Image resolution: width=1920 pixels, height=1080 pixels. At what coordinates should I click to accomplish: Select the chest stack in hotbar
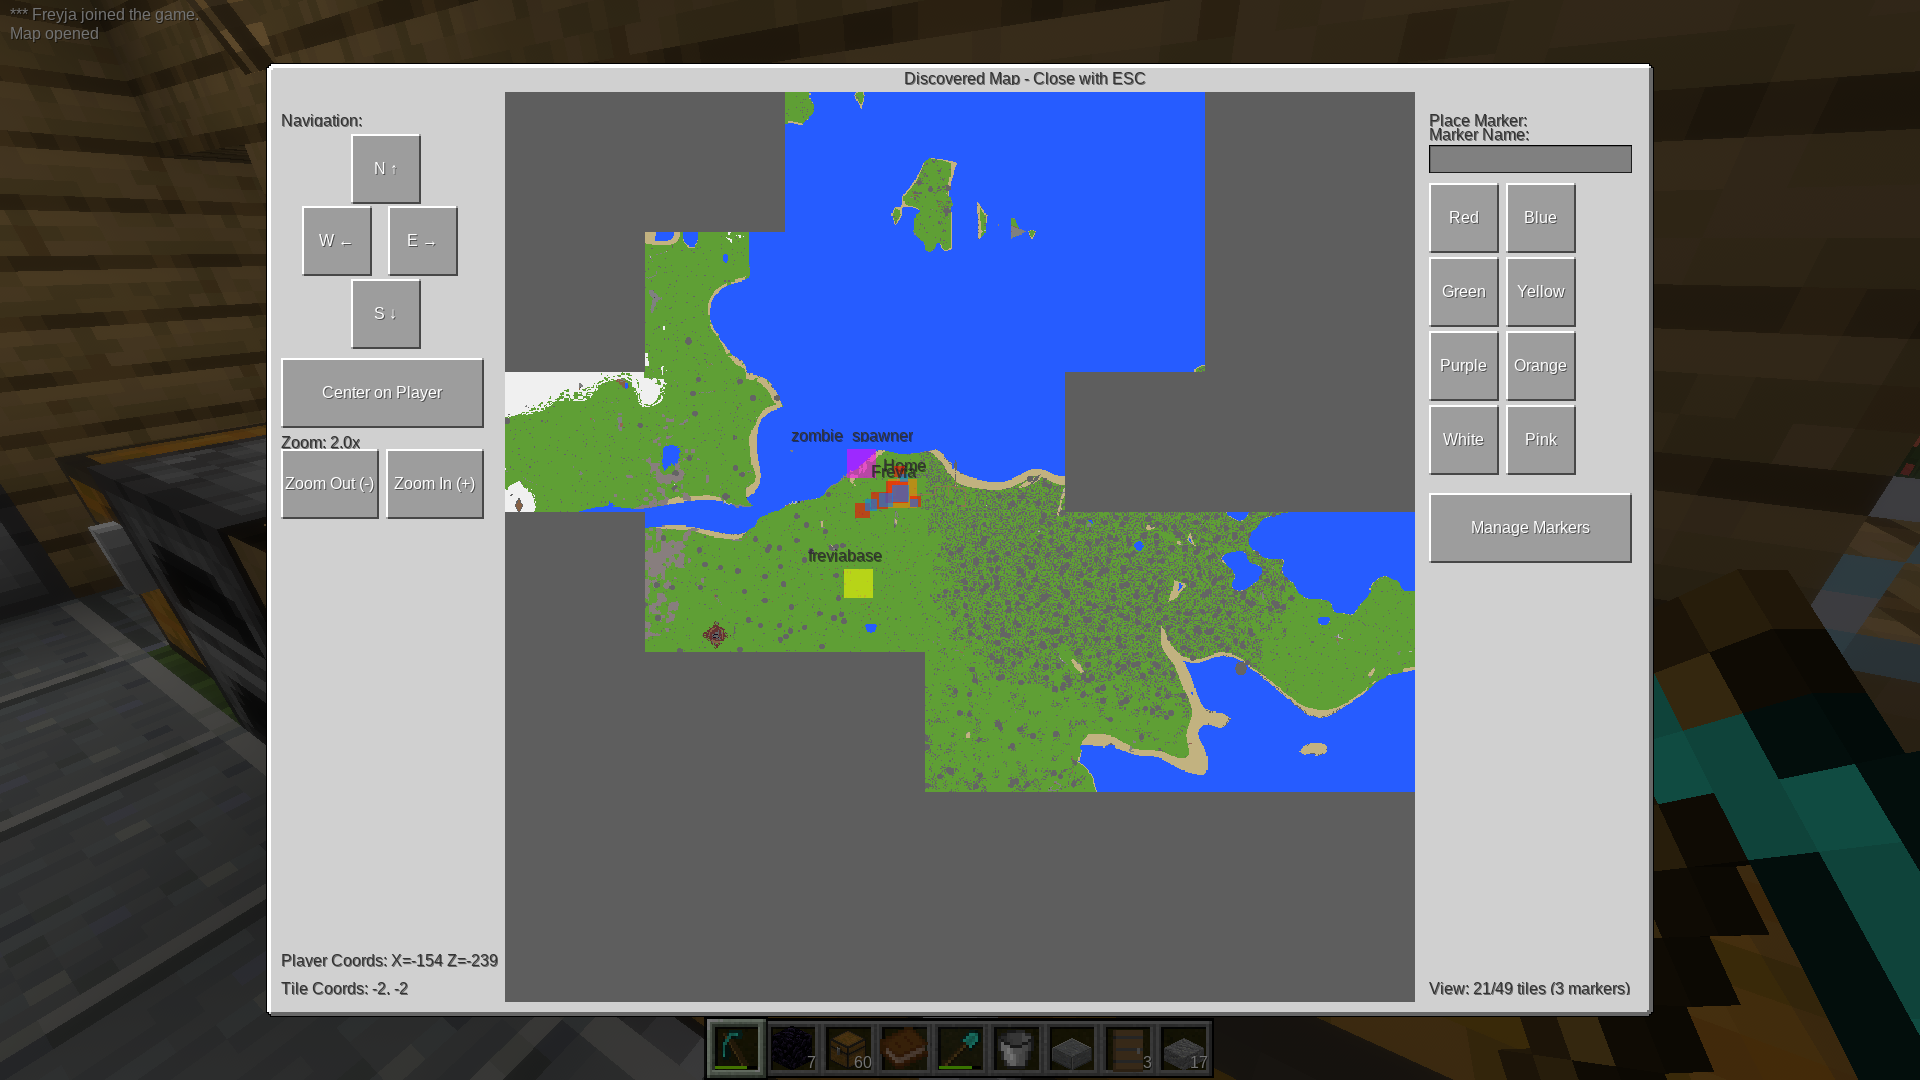click(848, 1048)
